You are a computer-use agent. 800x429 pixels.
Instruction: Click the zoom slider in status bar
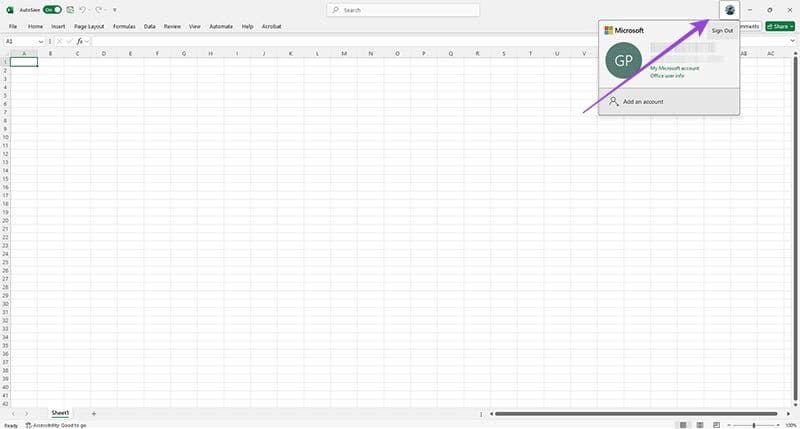coord(754,425)
